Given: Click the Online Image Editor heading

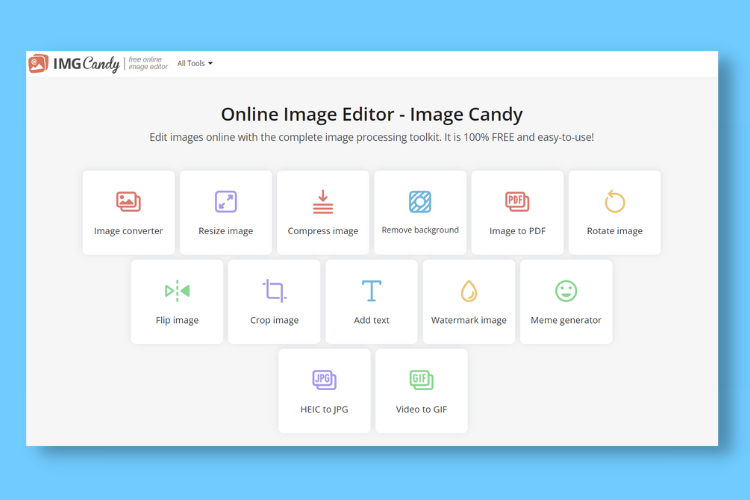Looking at the screenshot, I should tap(372, 114).
